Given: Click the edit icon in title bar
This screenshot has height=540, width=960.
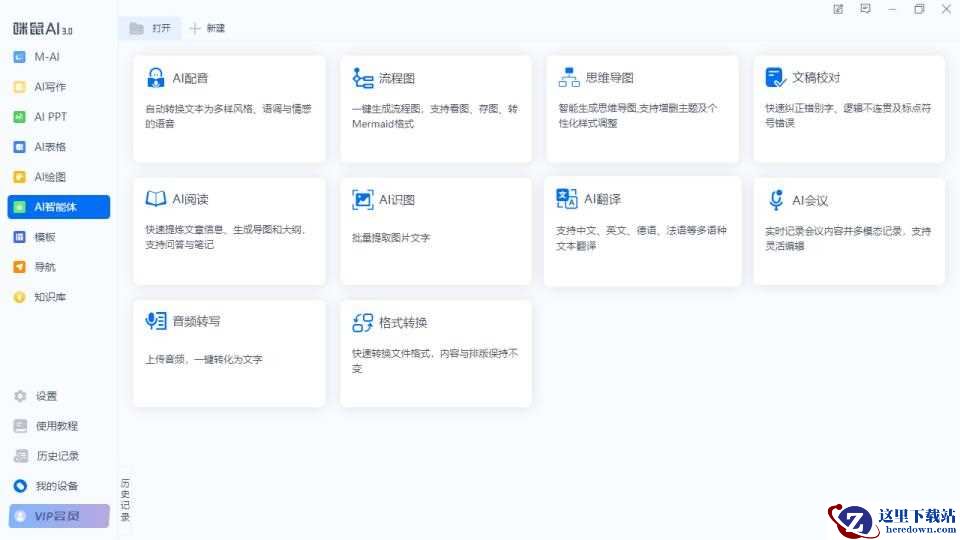Looking at the screenshot, I should coord(838,9).
